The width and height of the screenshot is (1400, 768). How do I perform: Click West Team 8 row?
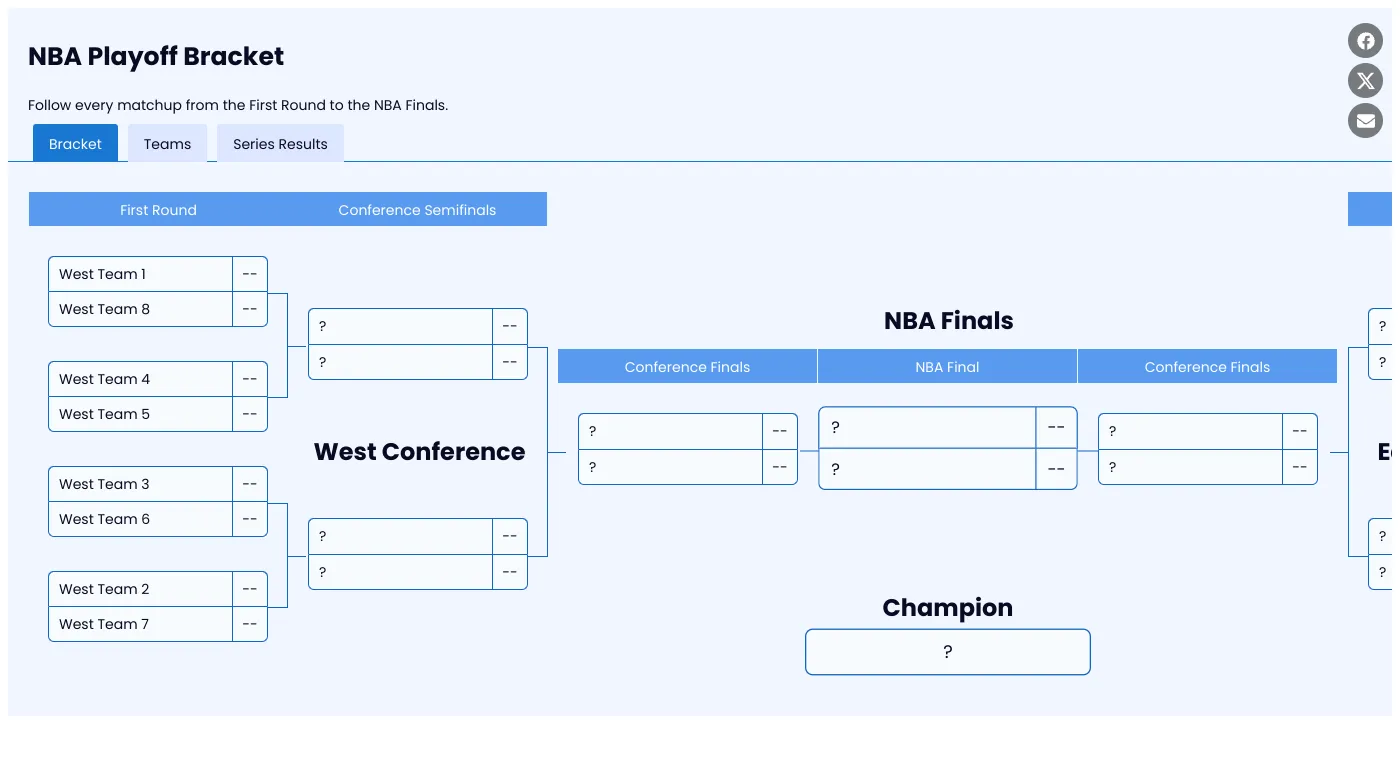point(140,309)
